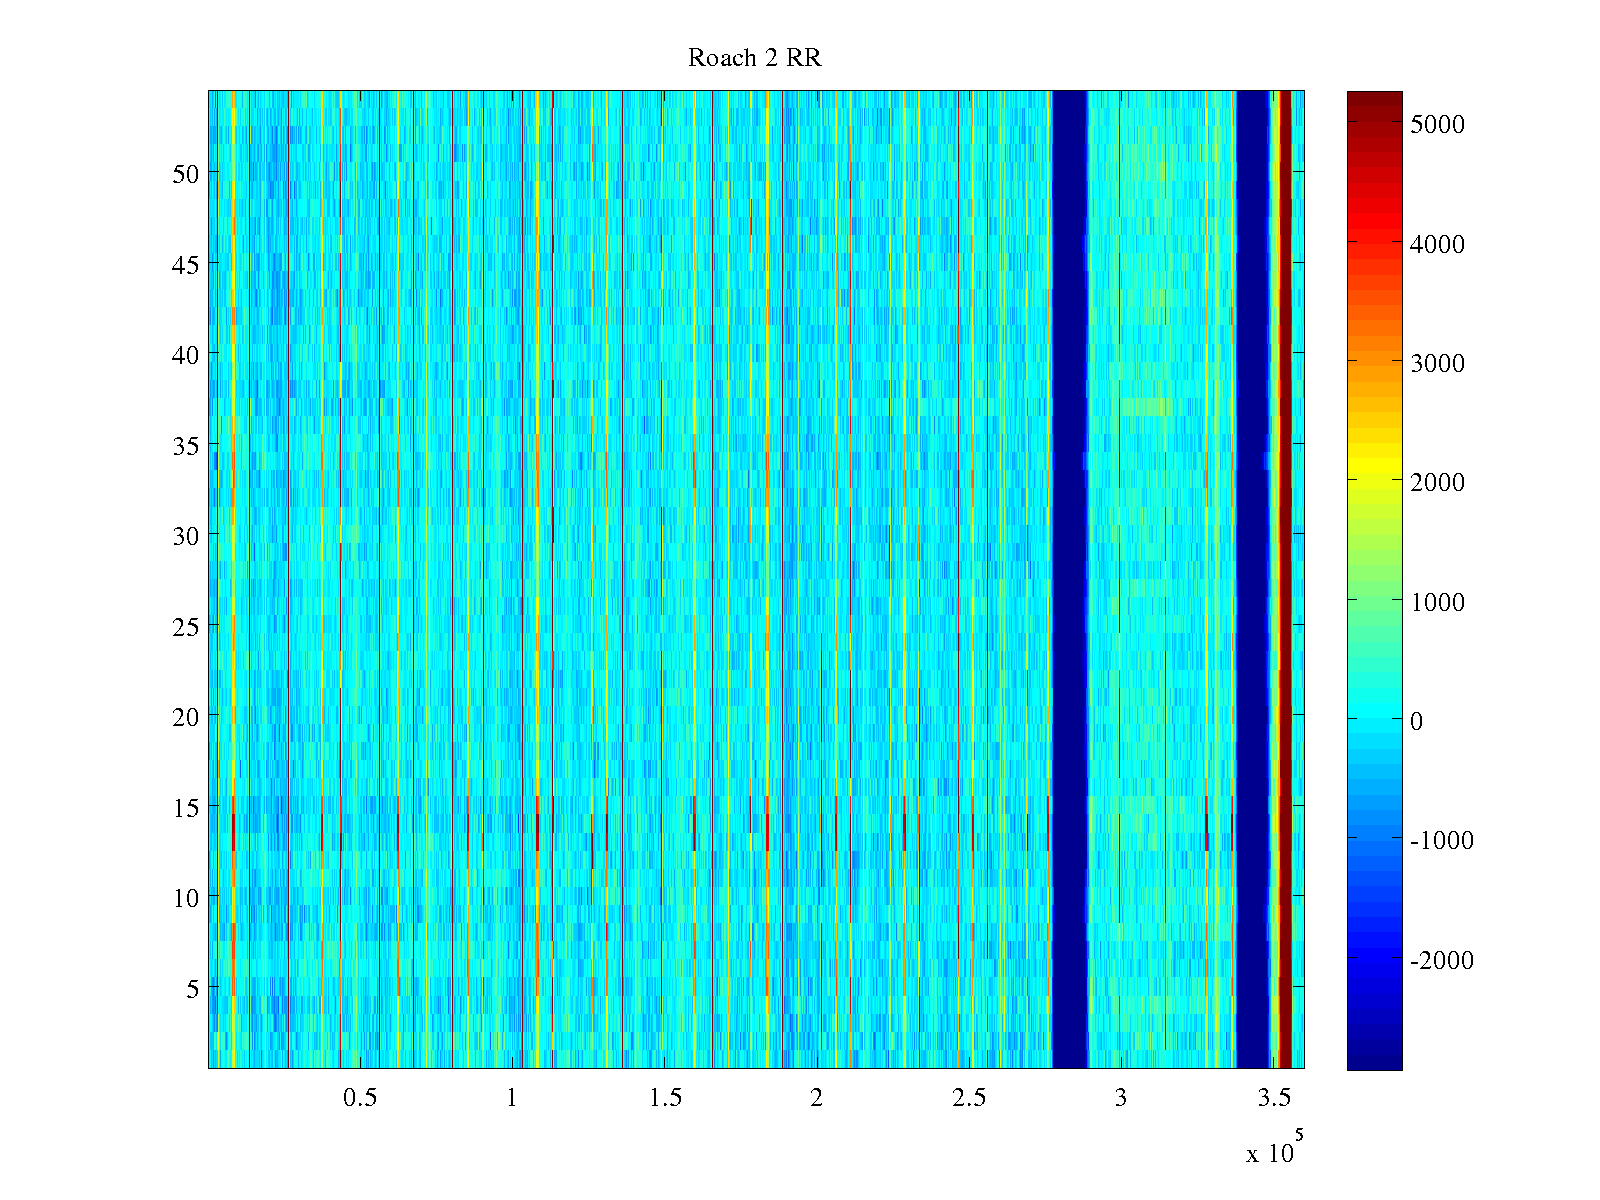
Task: Click the x-axis tick label 3
Action: tap(1121, 1098)
